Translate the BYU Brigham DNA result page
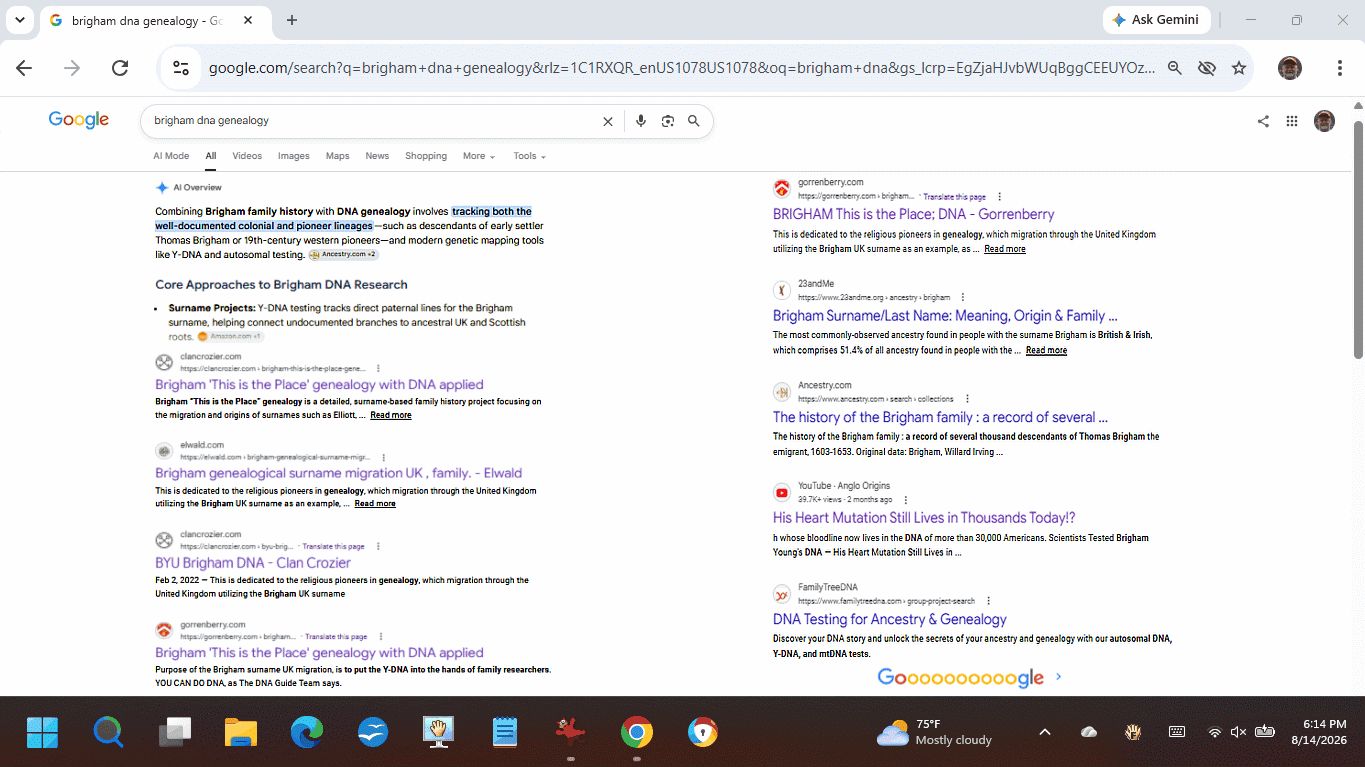Screen dimensions: 1365x767 point(334,547)
